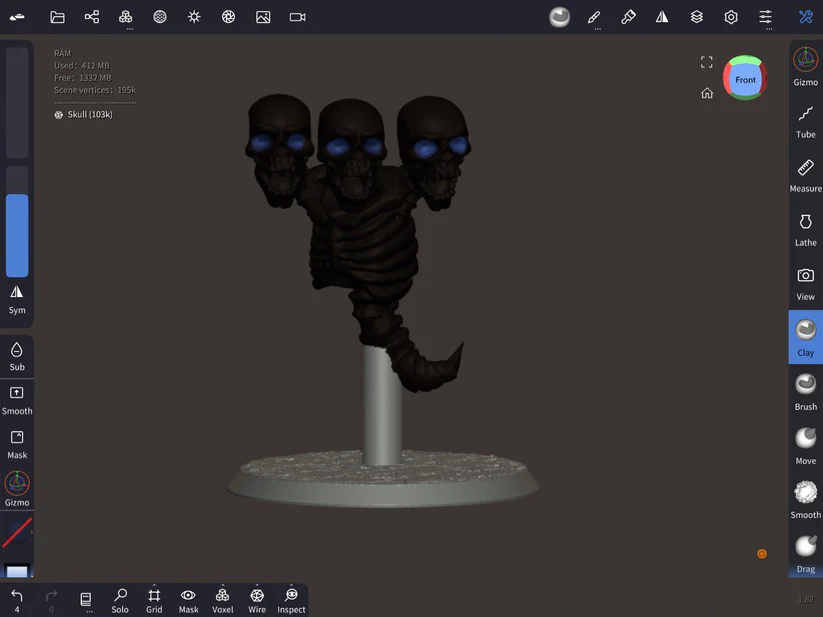Open the Post Process aperture menu
823x617 pixels.
click(x=228, y=17)
